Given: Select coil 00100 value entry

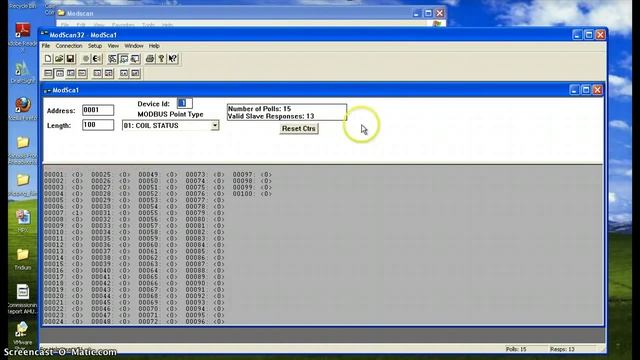Looking at the screenshot, I should (x=266, y=193).
